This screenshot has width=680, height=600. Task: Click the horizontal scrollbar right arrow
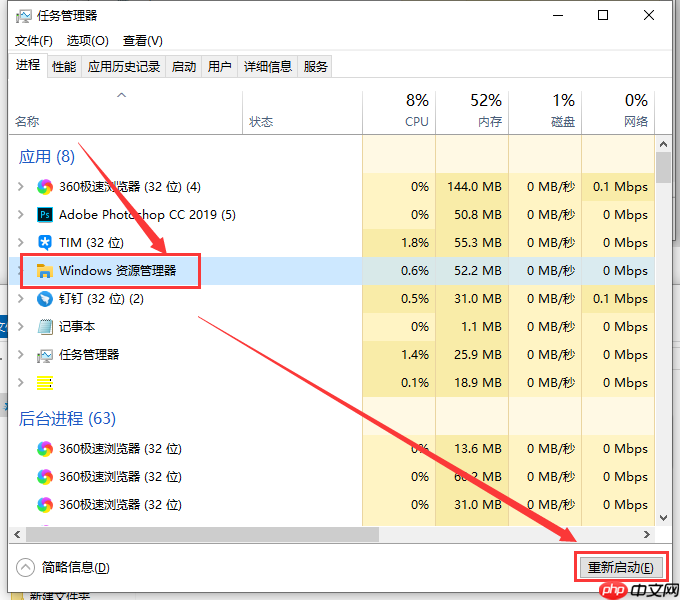(647, 535)
